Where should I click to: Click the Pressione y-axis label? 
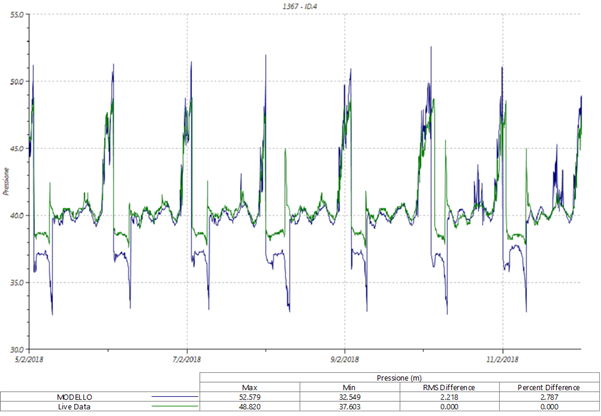5,182
